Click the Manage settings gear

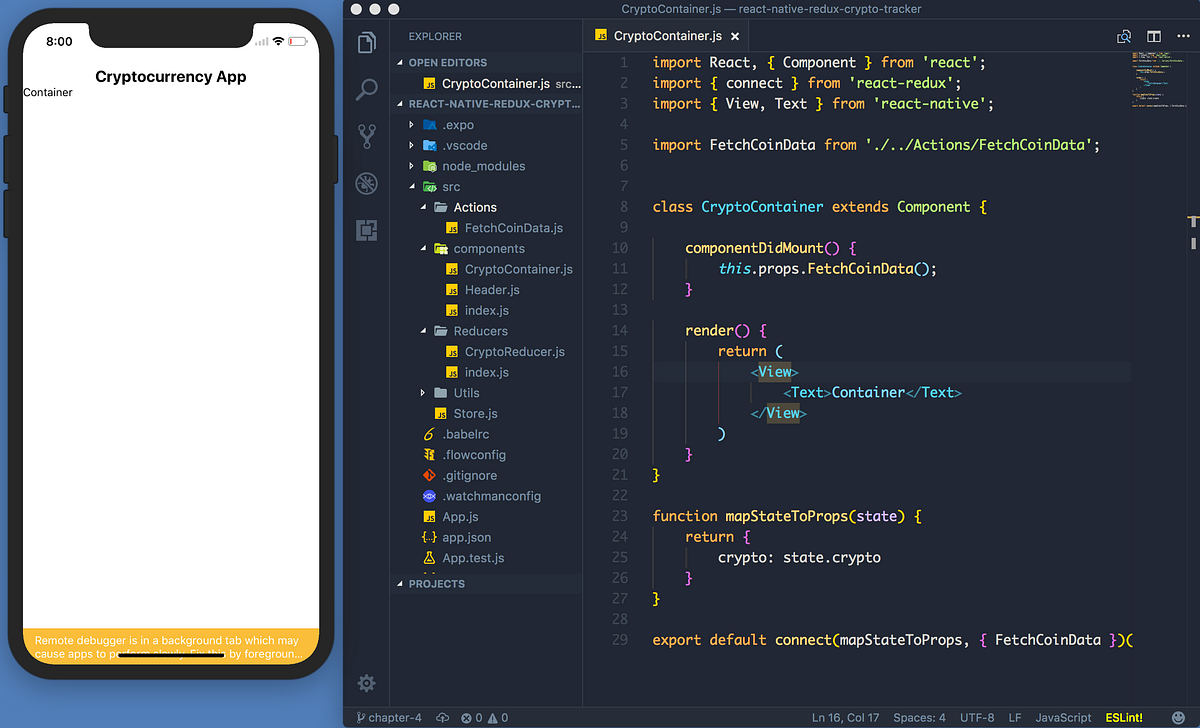(366, 683)
